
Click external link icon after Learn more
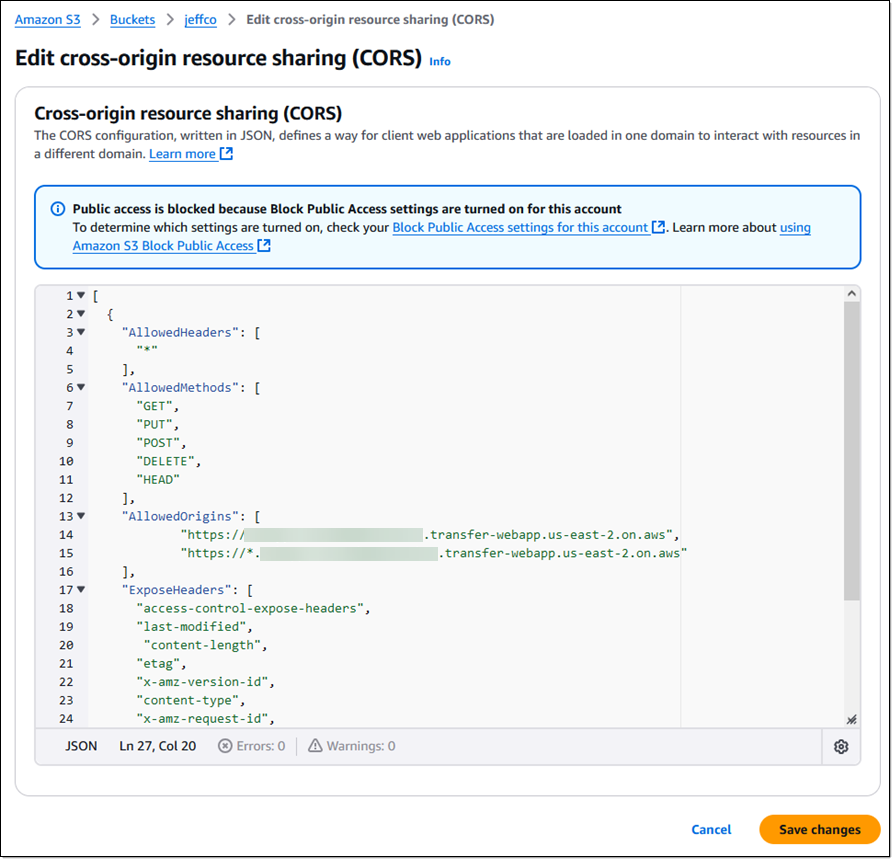click(x=226, y=153)
